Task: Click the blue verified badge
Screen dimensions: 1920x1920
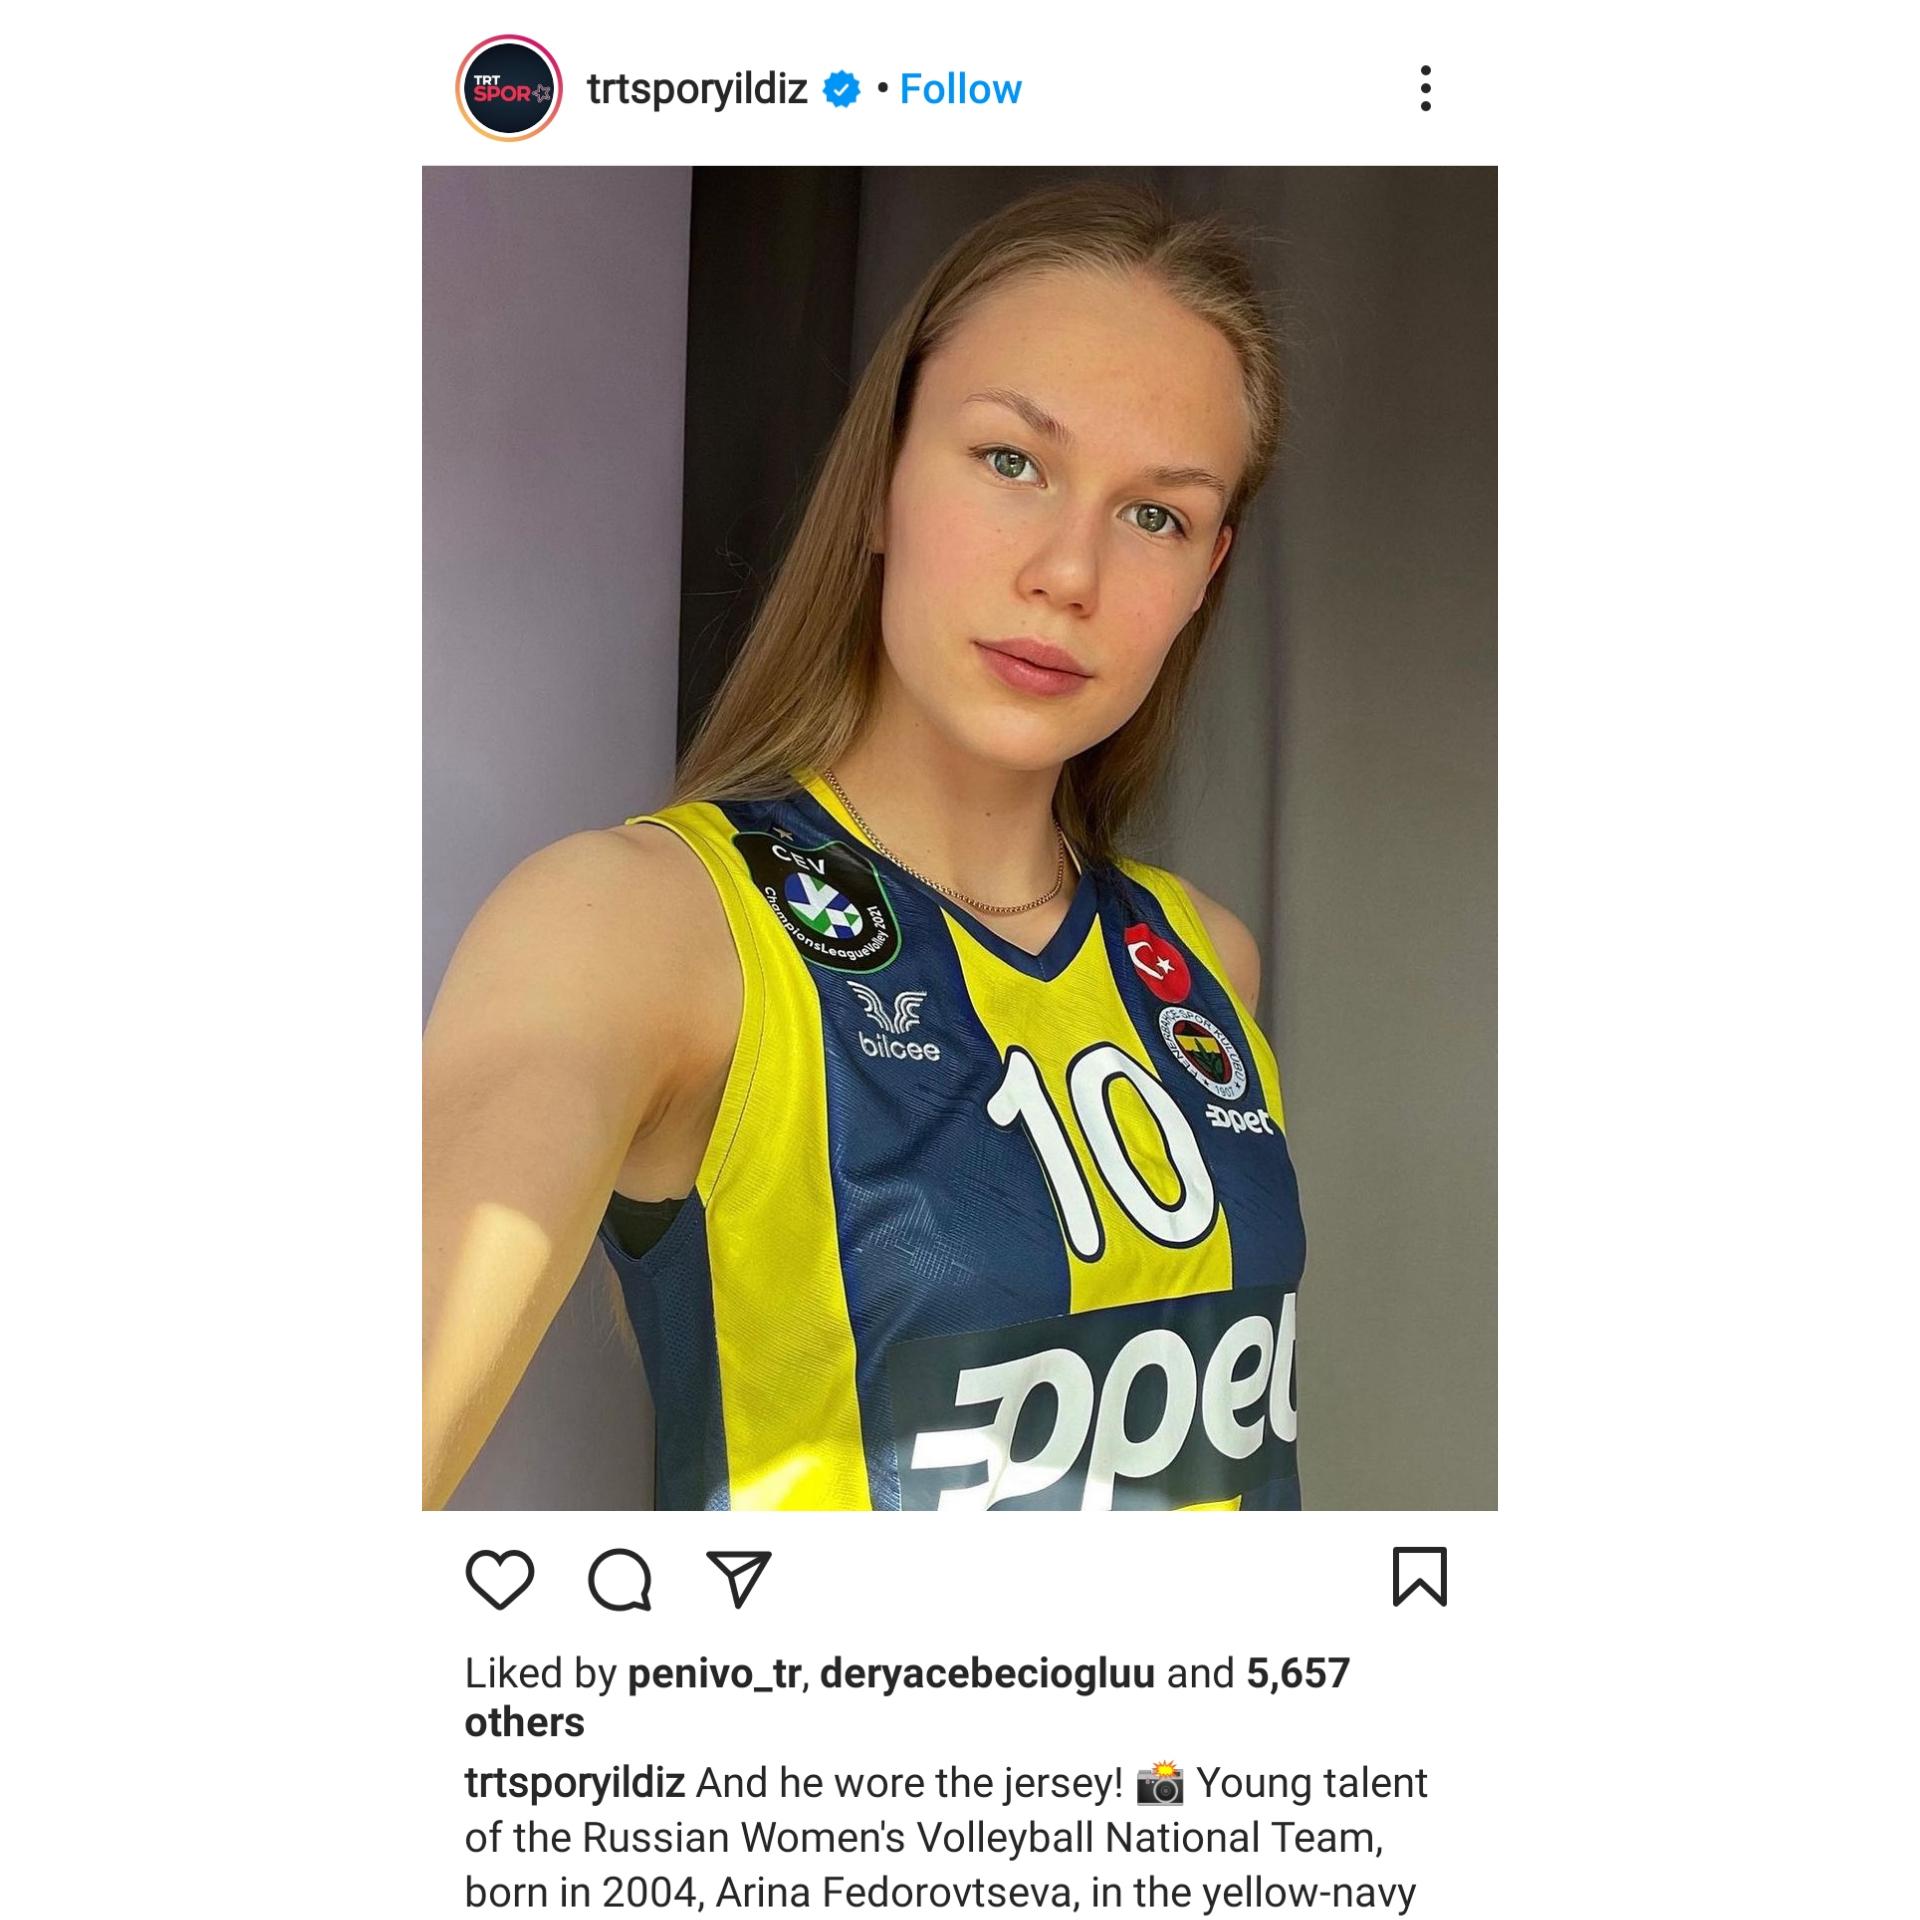Action: (x=841, y=89)
